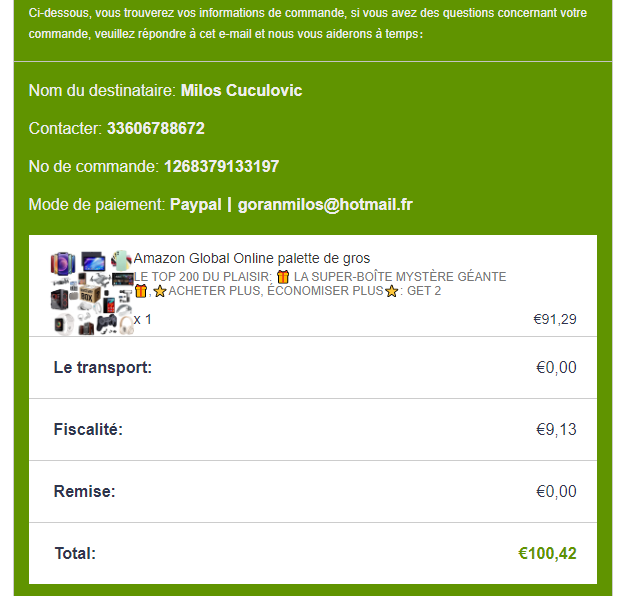The image size is (637, 596).
Task: Click the 'LE TOP 200 DU PLAISIR' description text
Action: coord(203,277)
